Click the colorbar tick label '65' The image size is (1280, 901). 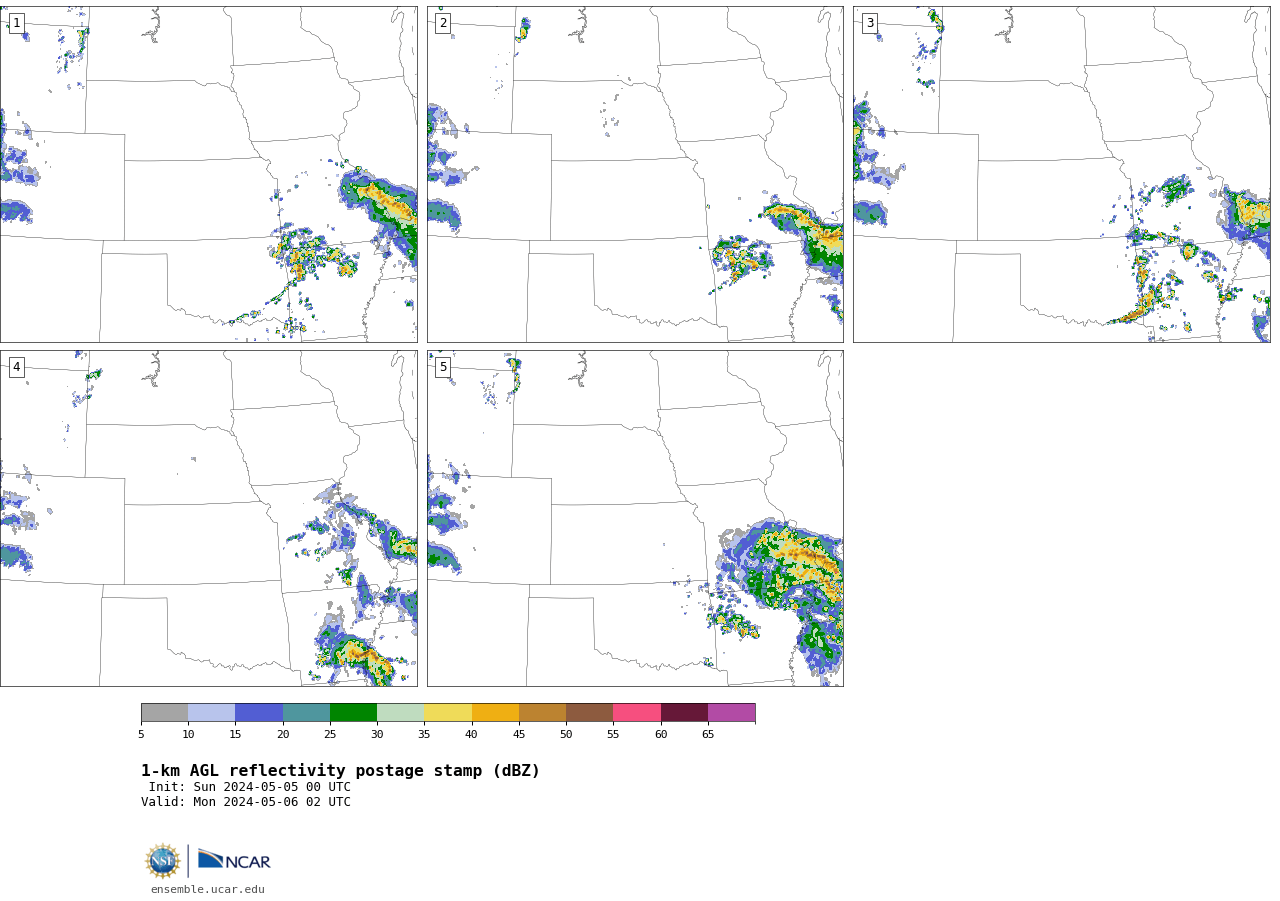tap(708, 735)
